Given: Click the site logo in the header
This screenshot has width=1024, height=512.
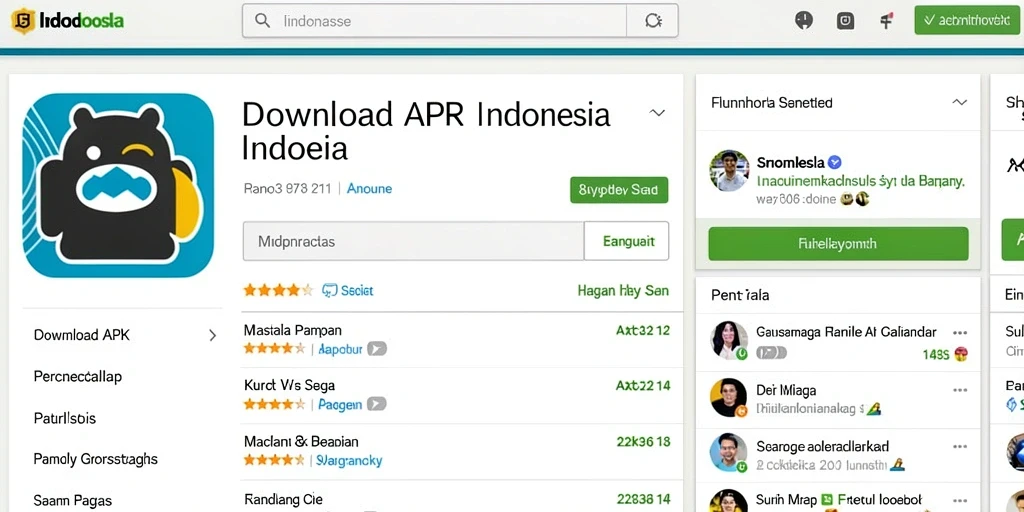Looking at the screenshot, I should pos(68,21).
